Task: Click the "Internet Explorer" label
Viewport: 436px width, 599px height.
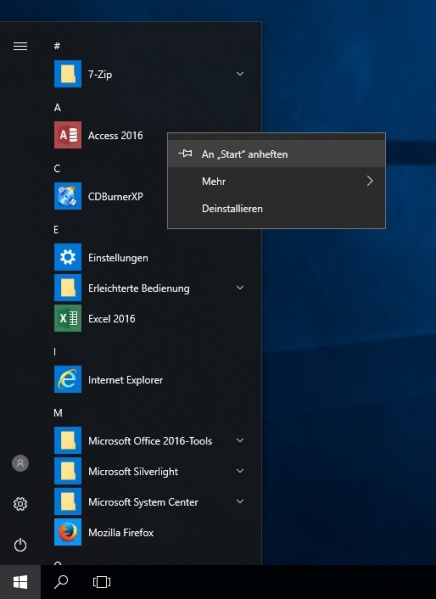Action: tap(125, 380)
